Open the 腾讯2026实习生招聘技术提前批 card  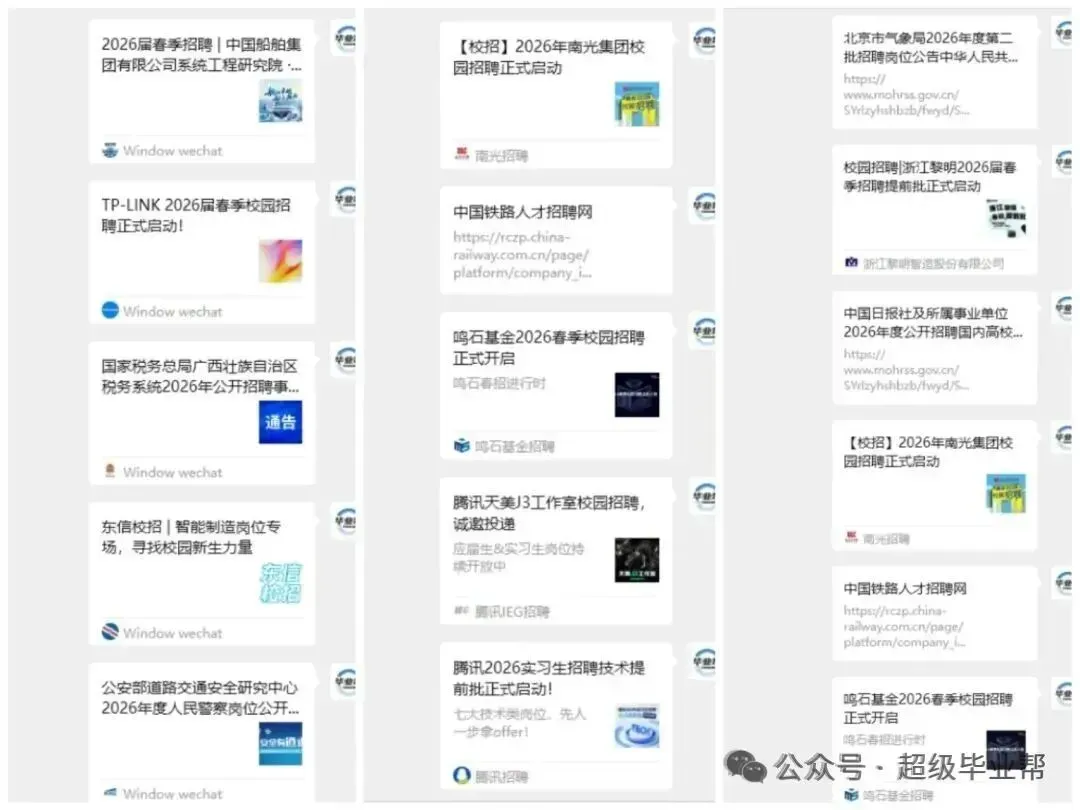point(556,716)
